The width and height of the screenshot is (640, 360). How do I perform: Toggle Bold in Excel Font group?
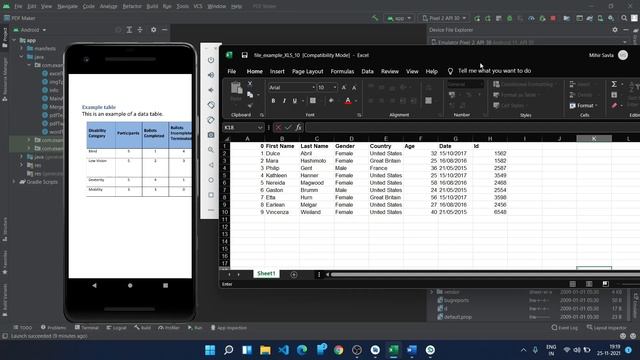(x=273, y=100)
